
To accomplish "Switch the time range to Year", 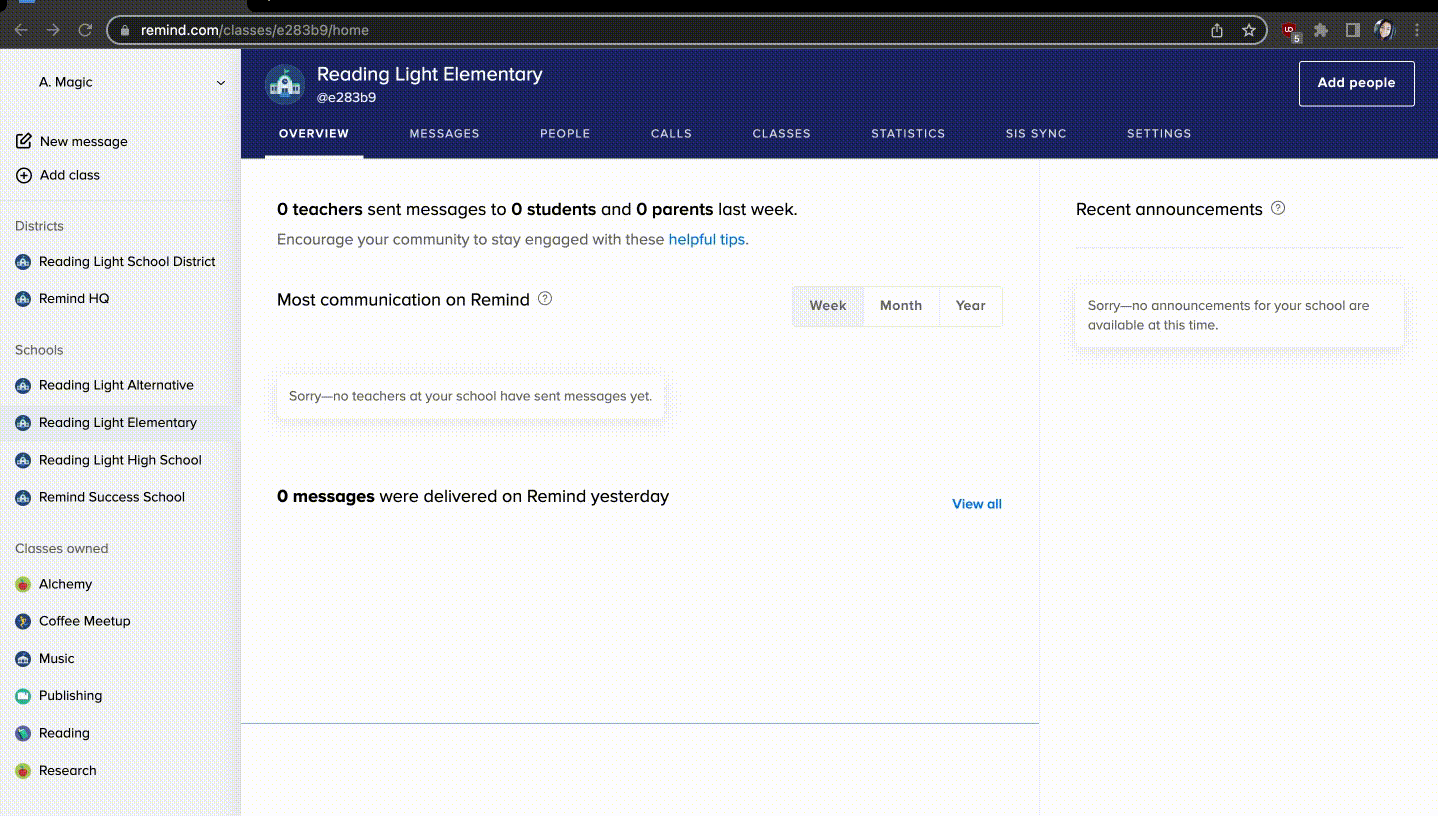I will coord(970,306).
